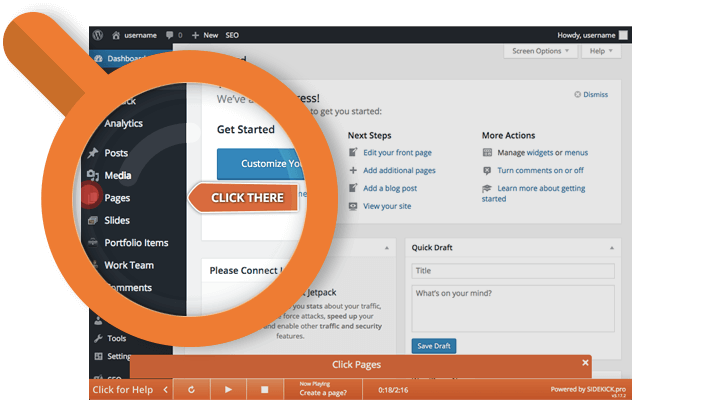The image size is (720, 420).
Task: Dismiss the welcome panel
Action: (591, 95)
